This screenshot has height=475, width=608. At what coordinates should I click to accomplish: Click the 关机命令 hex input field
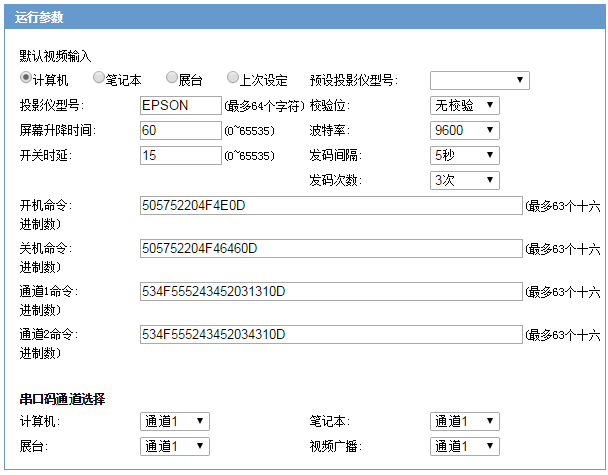click(x=331, y=248)
